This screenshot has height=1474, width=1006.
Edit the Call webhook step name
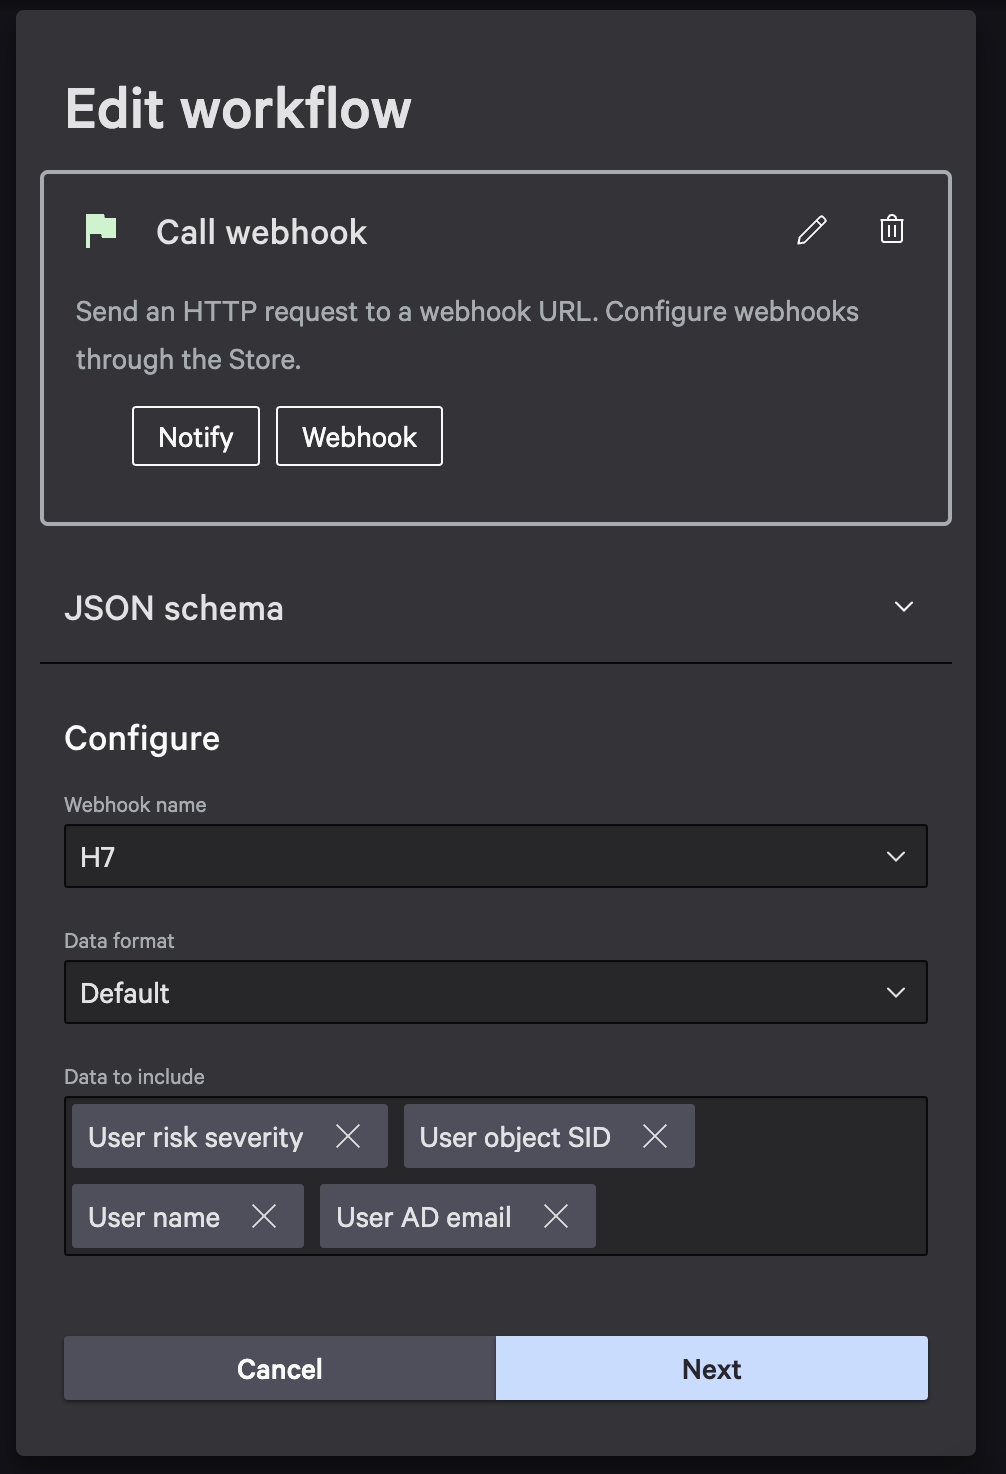click(810, 230)
